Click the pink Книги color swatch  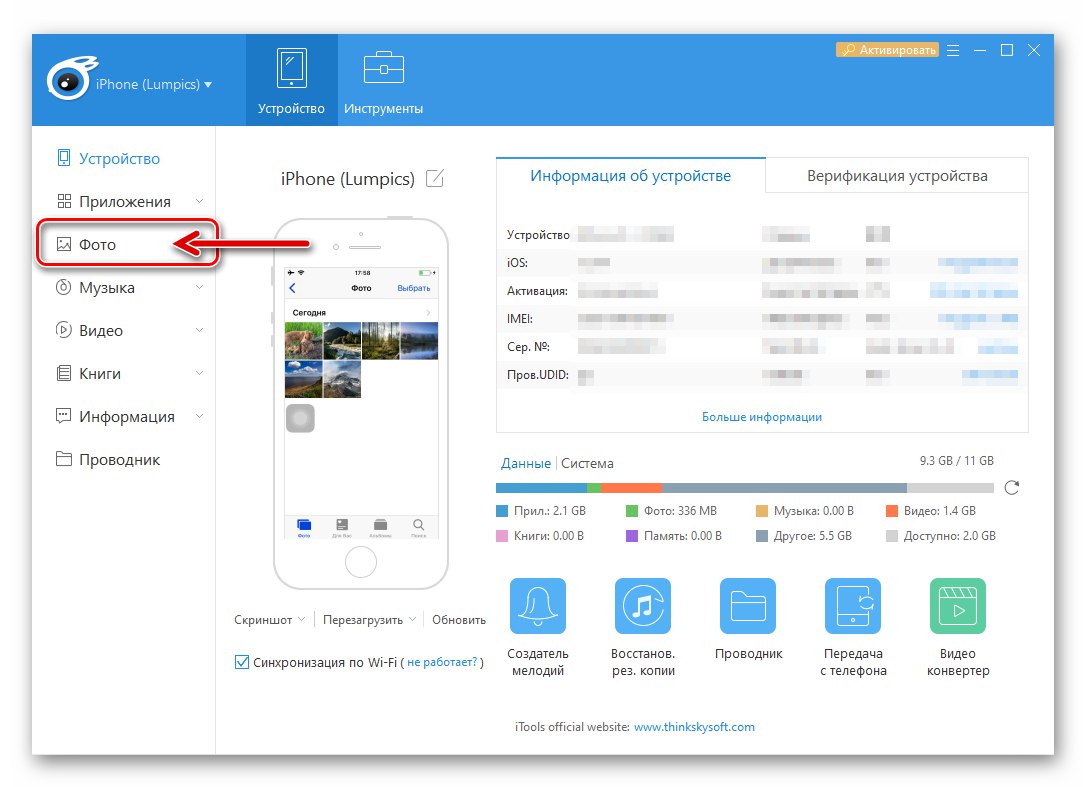[x=502, y=536]
